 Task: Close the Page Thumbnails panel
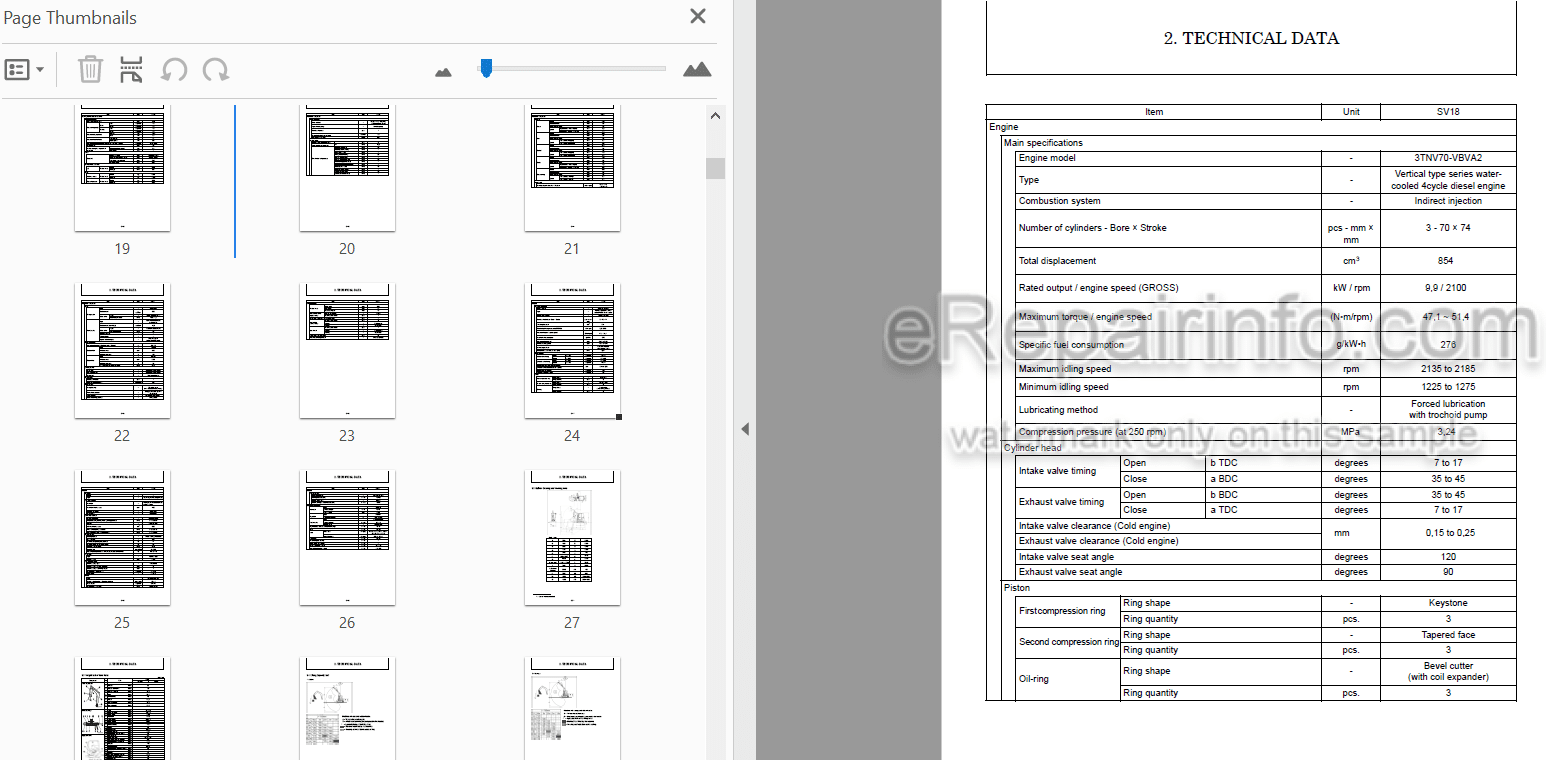click(698, 16)
